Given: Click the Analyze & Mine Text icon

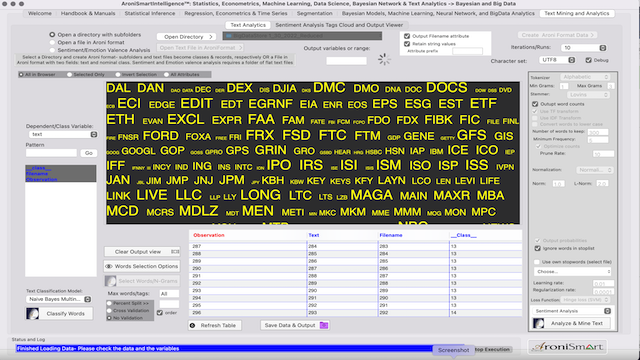Looking at the screenshot, I should [x=539, y=323].
